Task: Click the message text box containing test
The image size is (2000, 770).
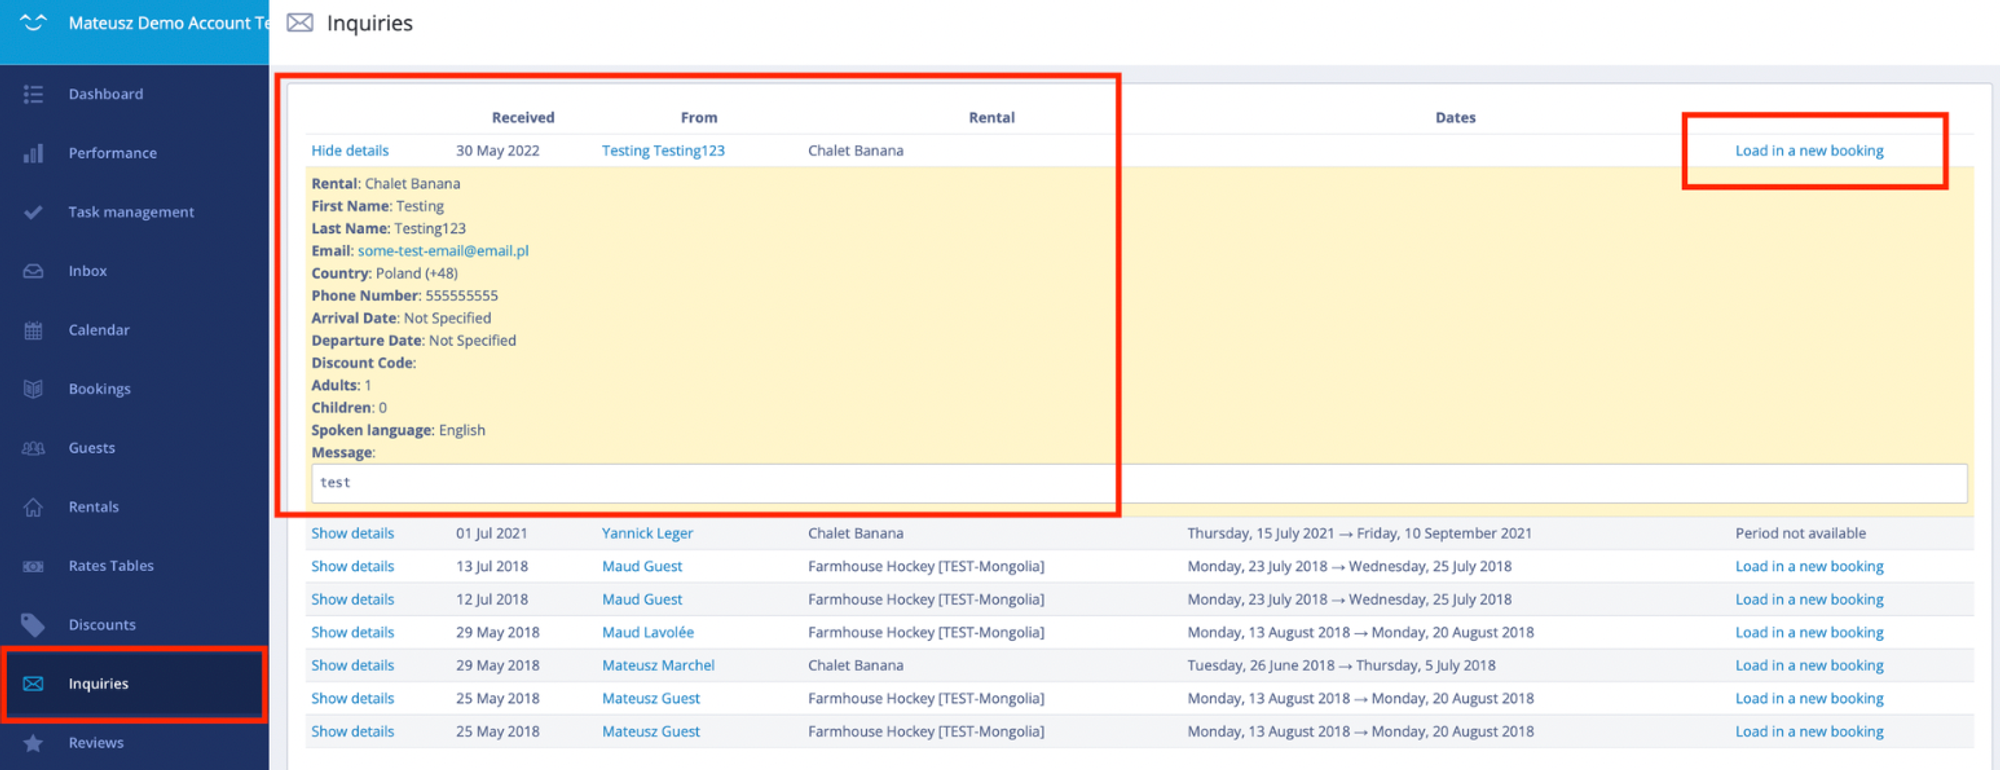Action: pyautogui.click(x=1139, y=483)
